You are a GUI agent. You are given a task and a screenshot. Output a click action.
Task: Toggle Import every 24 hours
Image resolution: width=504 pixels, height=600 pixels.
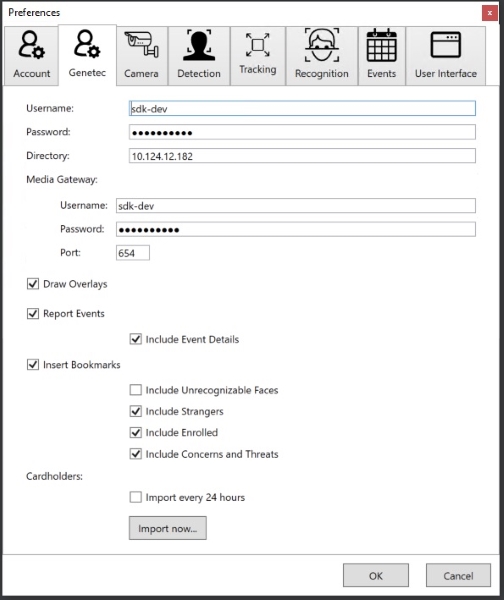coord(135,497)
